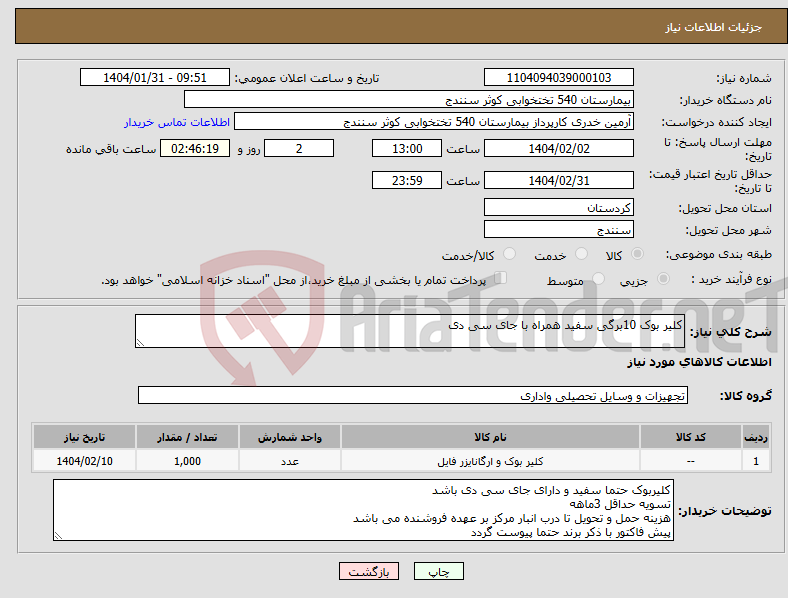The image size is (788, 598).
Task: Select the کالا/خدمت radio button
Action: 510,254
